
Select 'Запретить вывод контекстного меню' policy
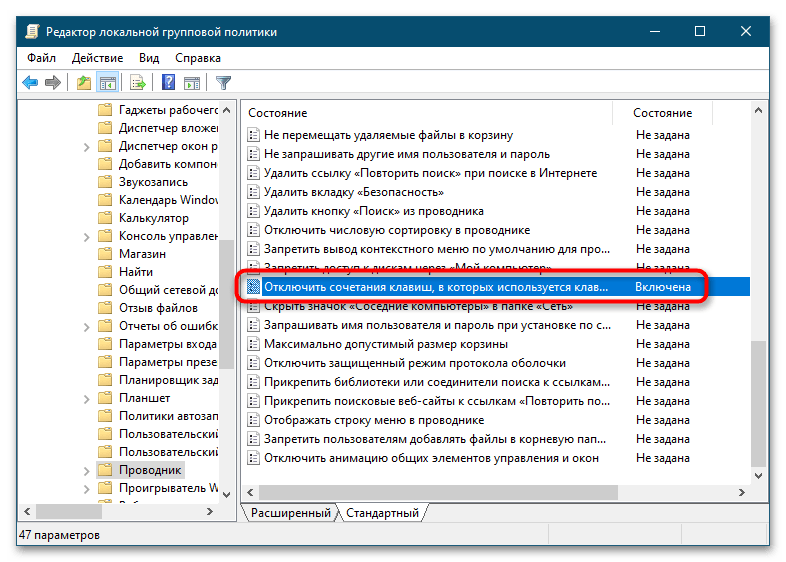pos(437,249)
